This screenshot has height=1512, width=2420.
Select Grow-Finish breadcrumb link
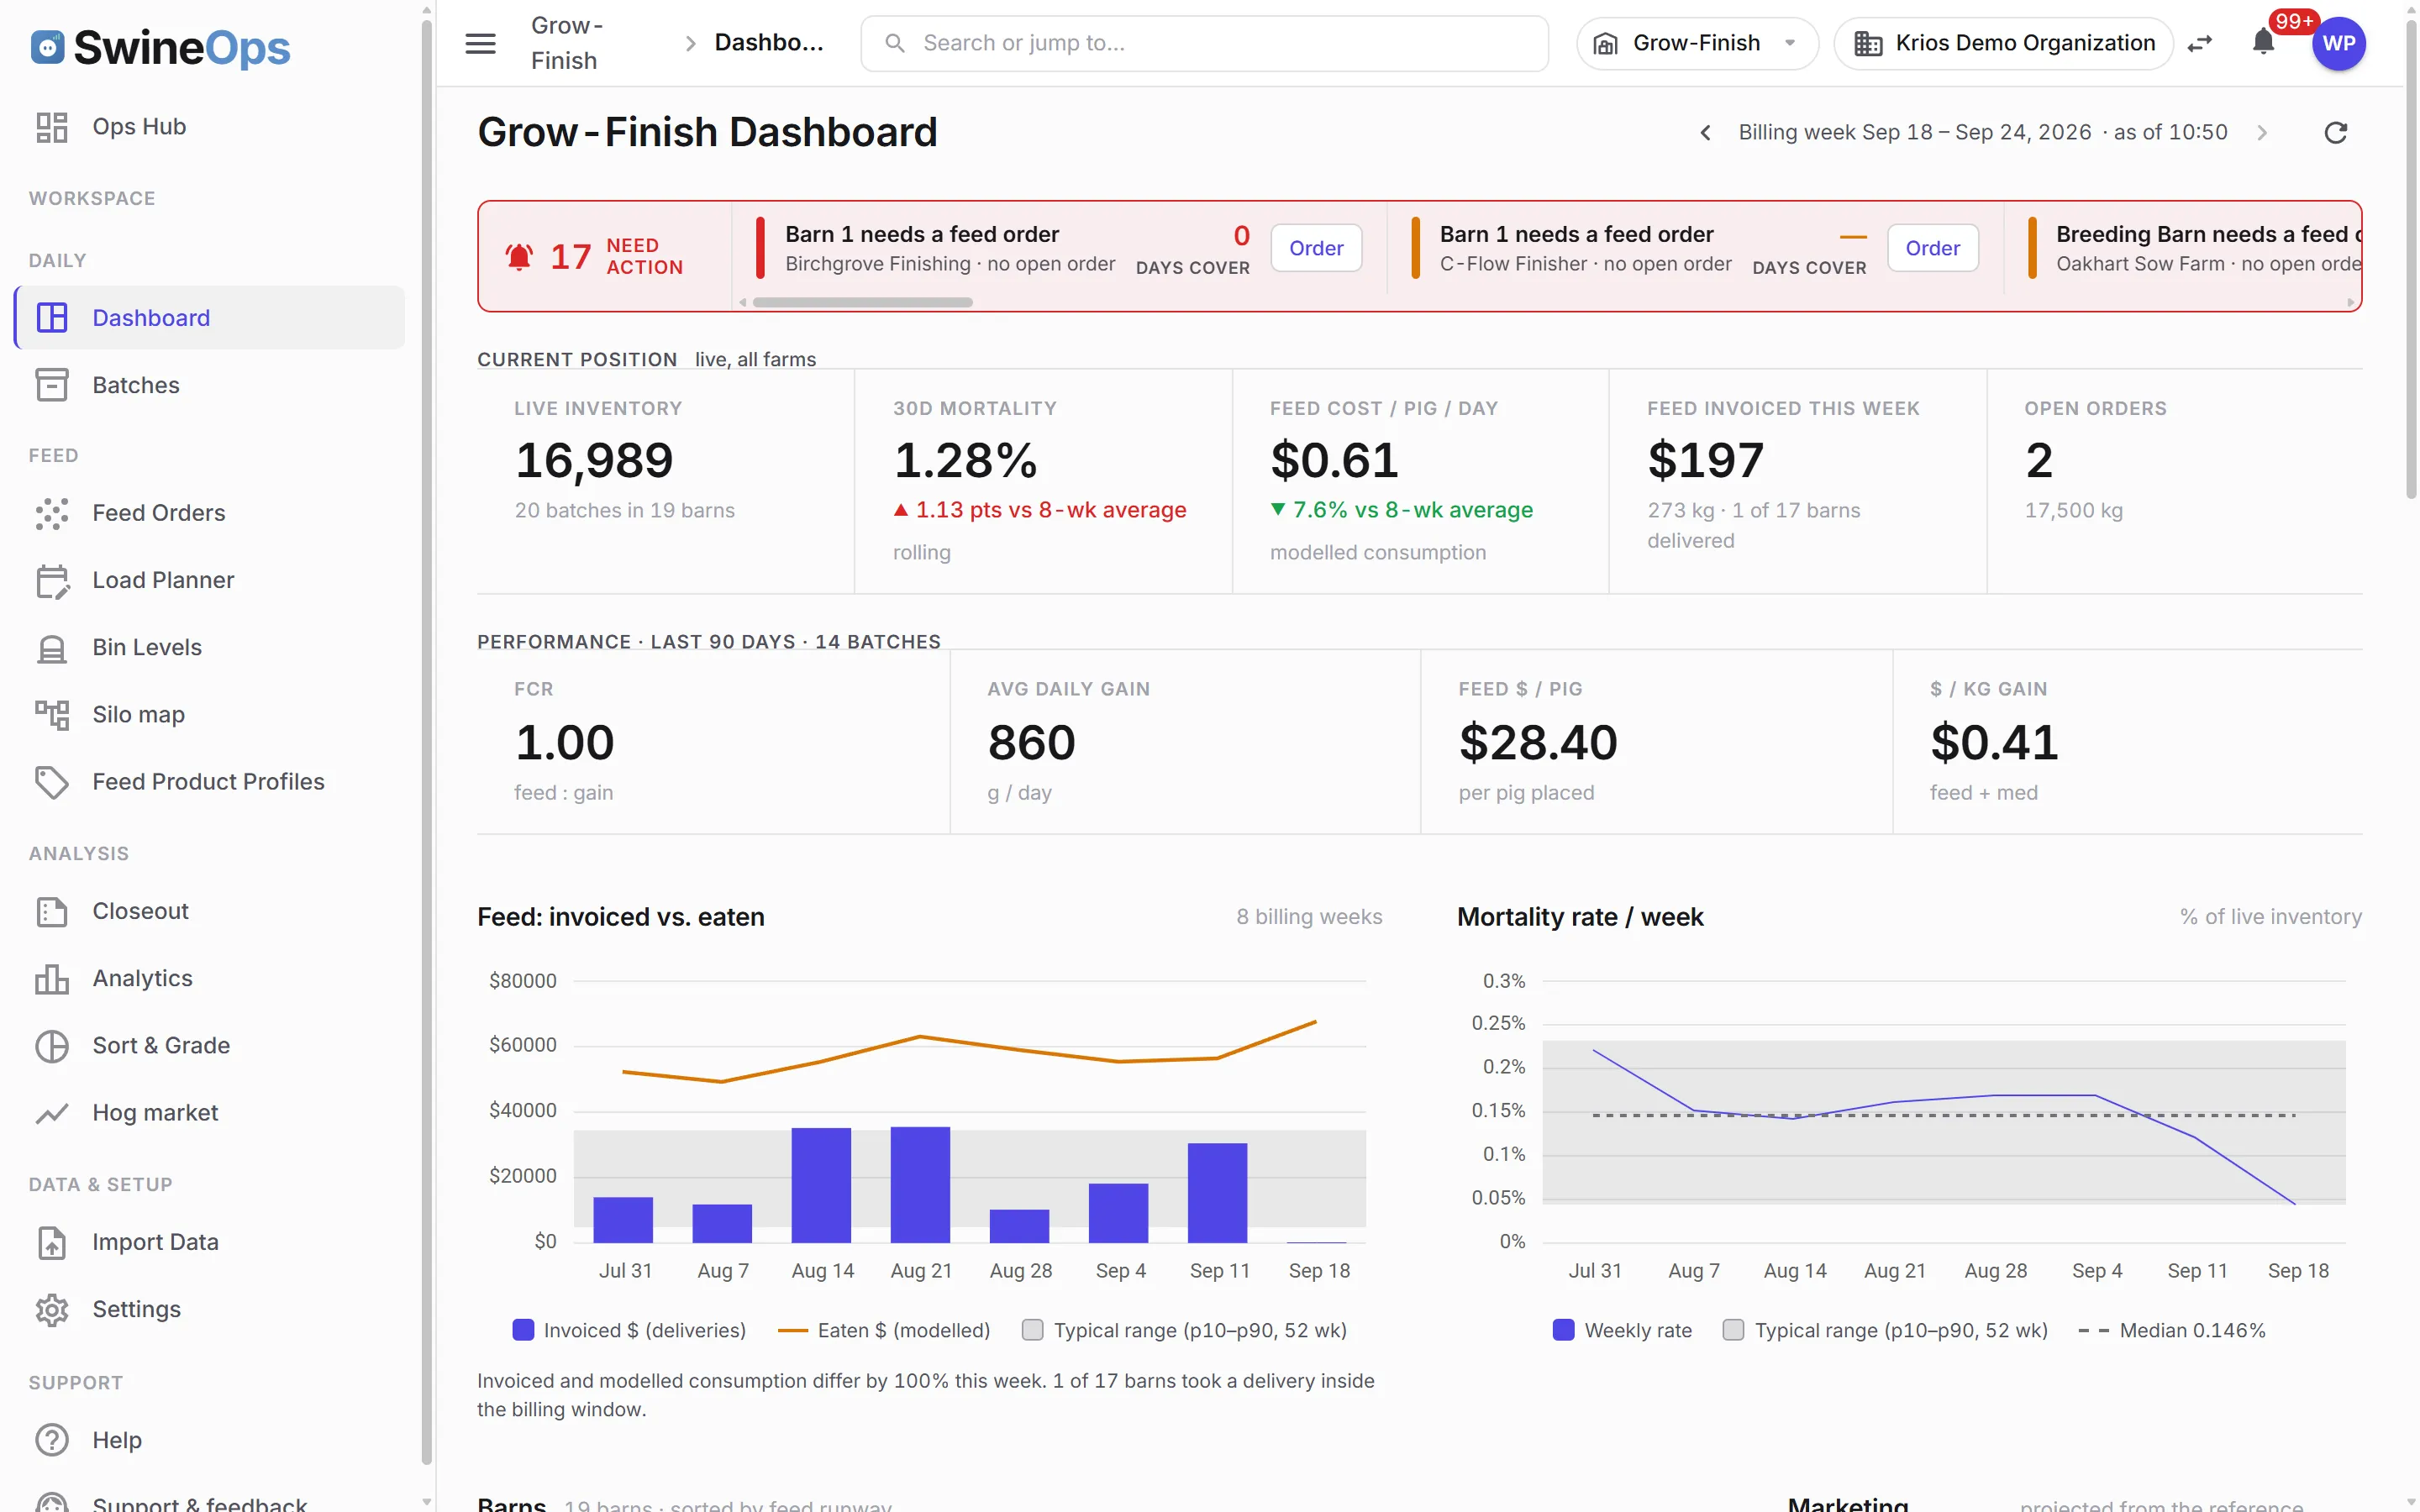pos(566,43)
